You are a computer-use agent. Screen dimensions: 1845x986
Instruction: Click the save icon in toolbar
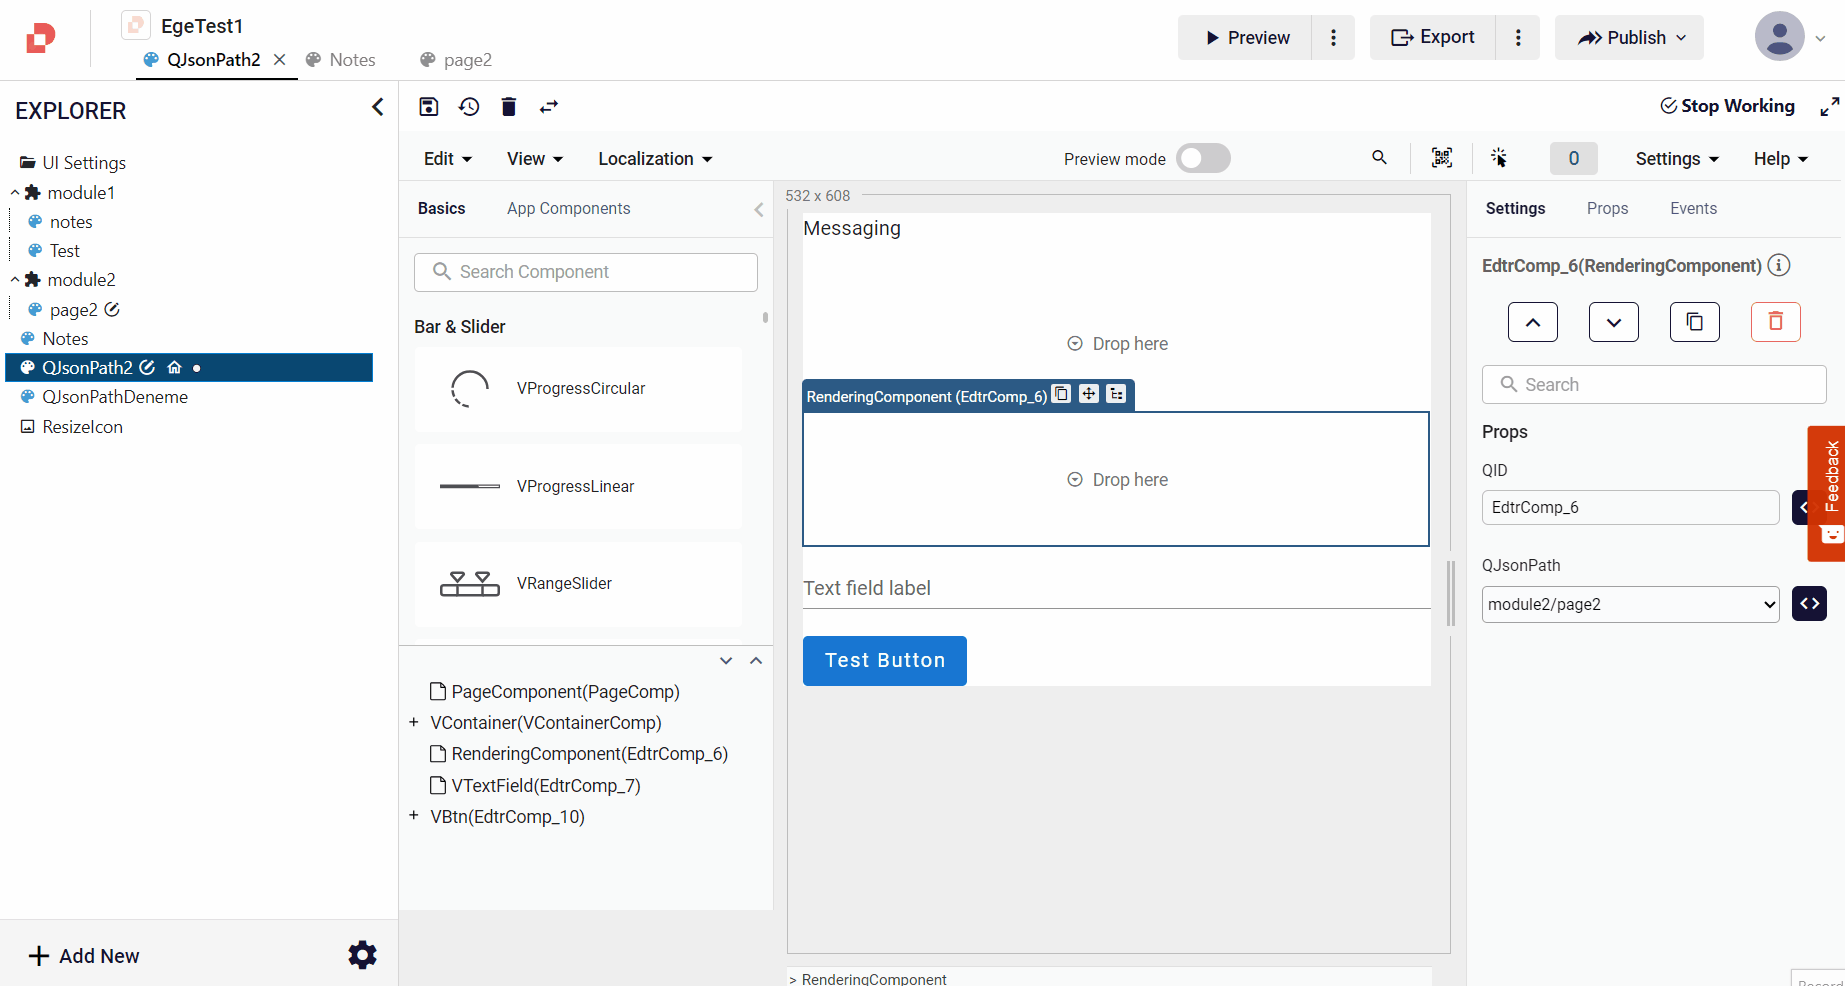click(x=429, y=107)
